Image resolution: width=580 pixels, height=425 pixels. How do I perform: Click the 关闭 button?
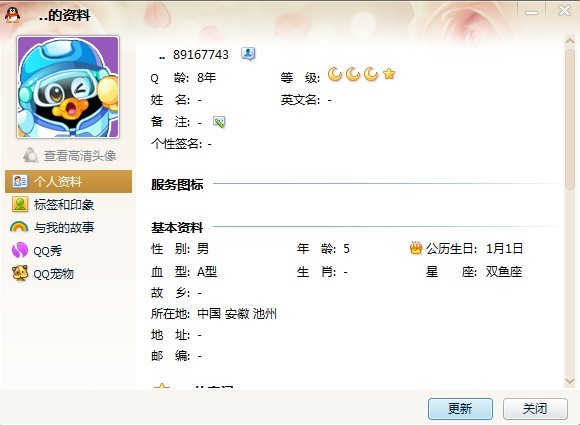pyautogui.click(x=535, y=409)
